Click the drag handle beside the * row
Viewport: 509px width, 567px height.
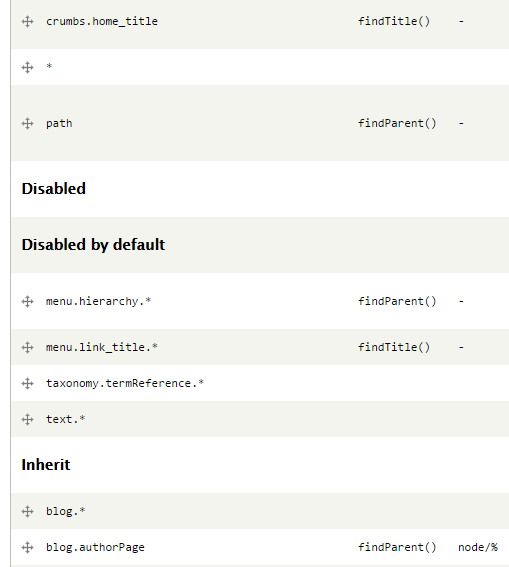[27, 67]
